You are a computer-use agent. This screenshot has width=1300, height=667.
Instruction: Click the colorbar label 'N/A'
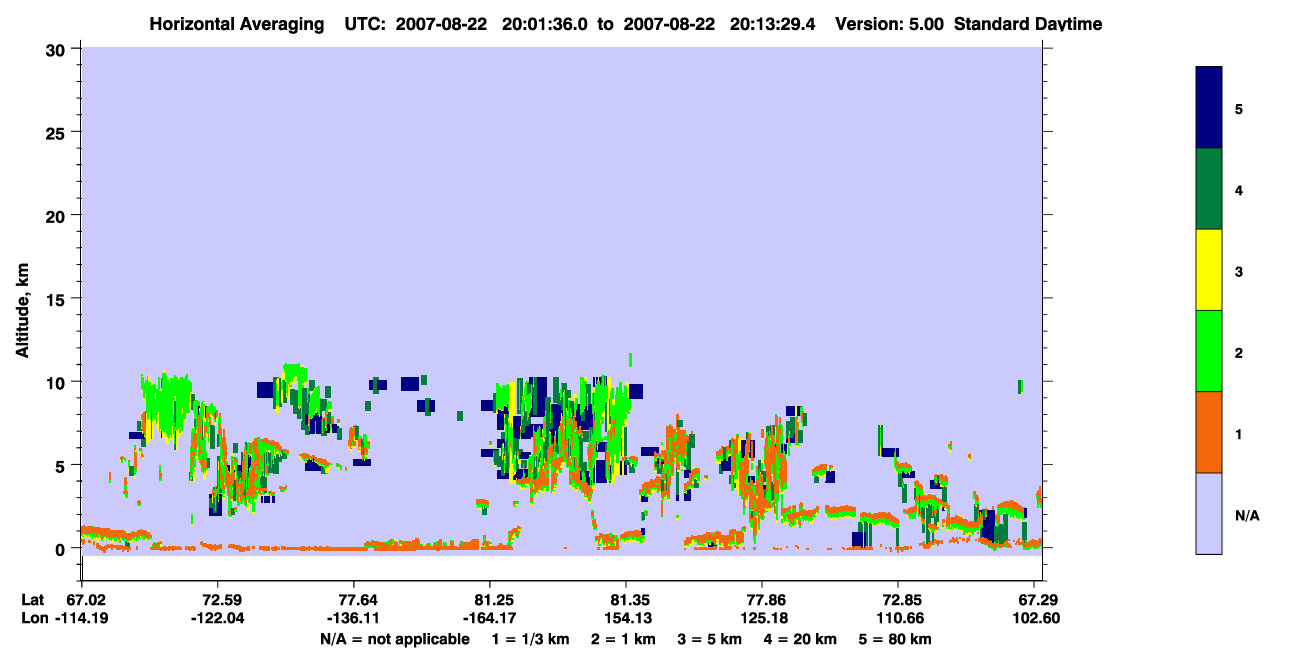[1246, 515]
